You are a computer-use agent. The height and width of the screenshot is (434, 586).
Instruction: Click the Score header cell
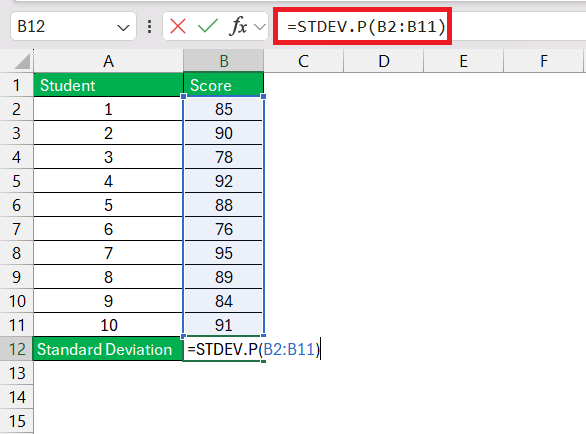coord(223,85)
